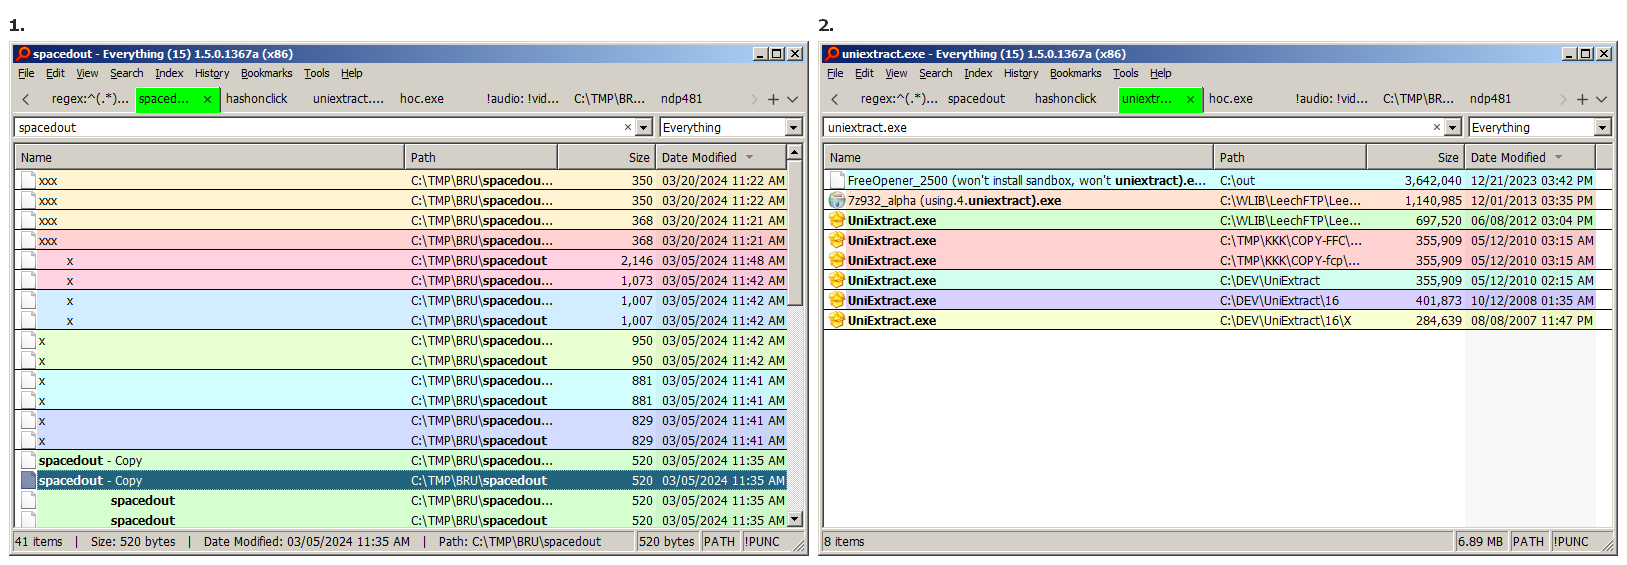Open the File menu in the spacedout window
Viewport: 1627px width, 565px height.
point(26,73)
